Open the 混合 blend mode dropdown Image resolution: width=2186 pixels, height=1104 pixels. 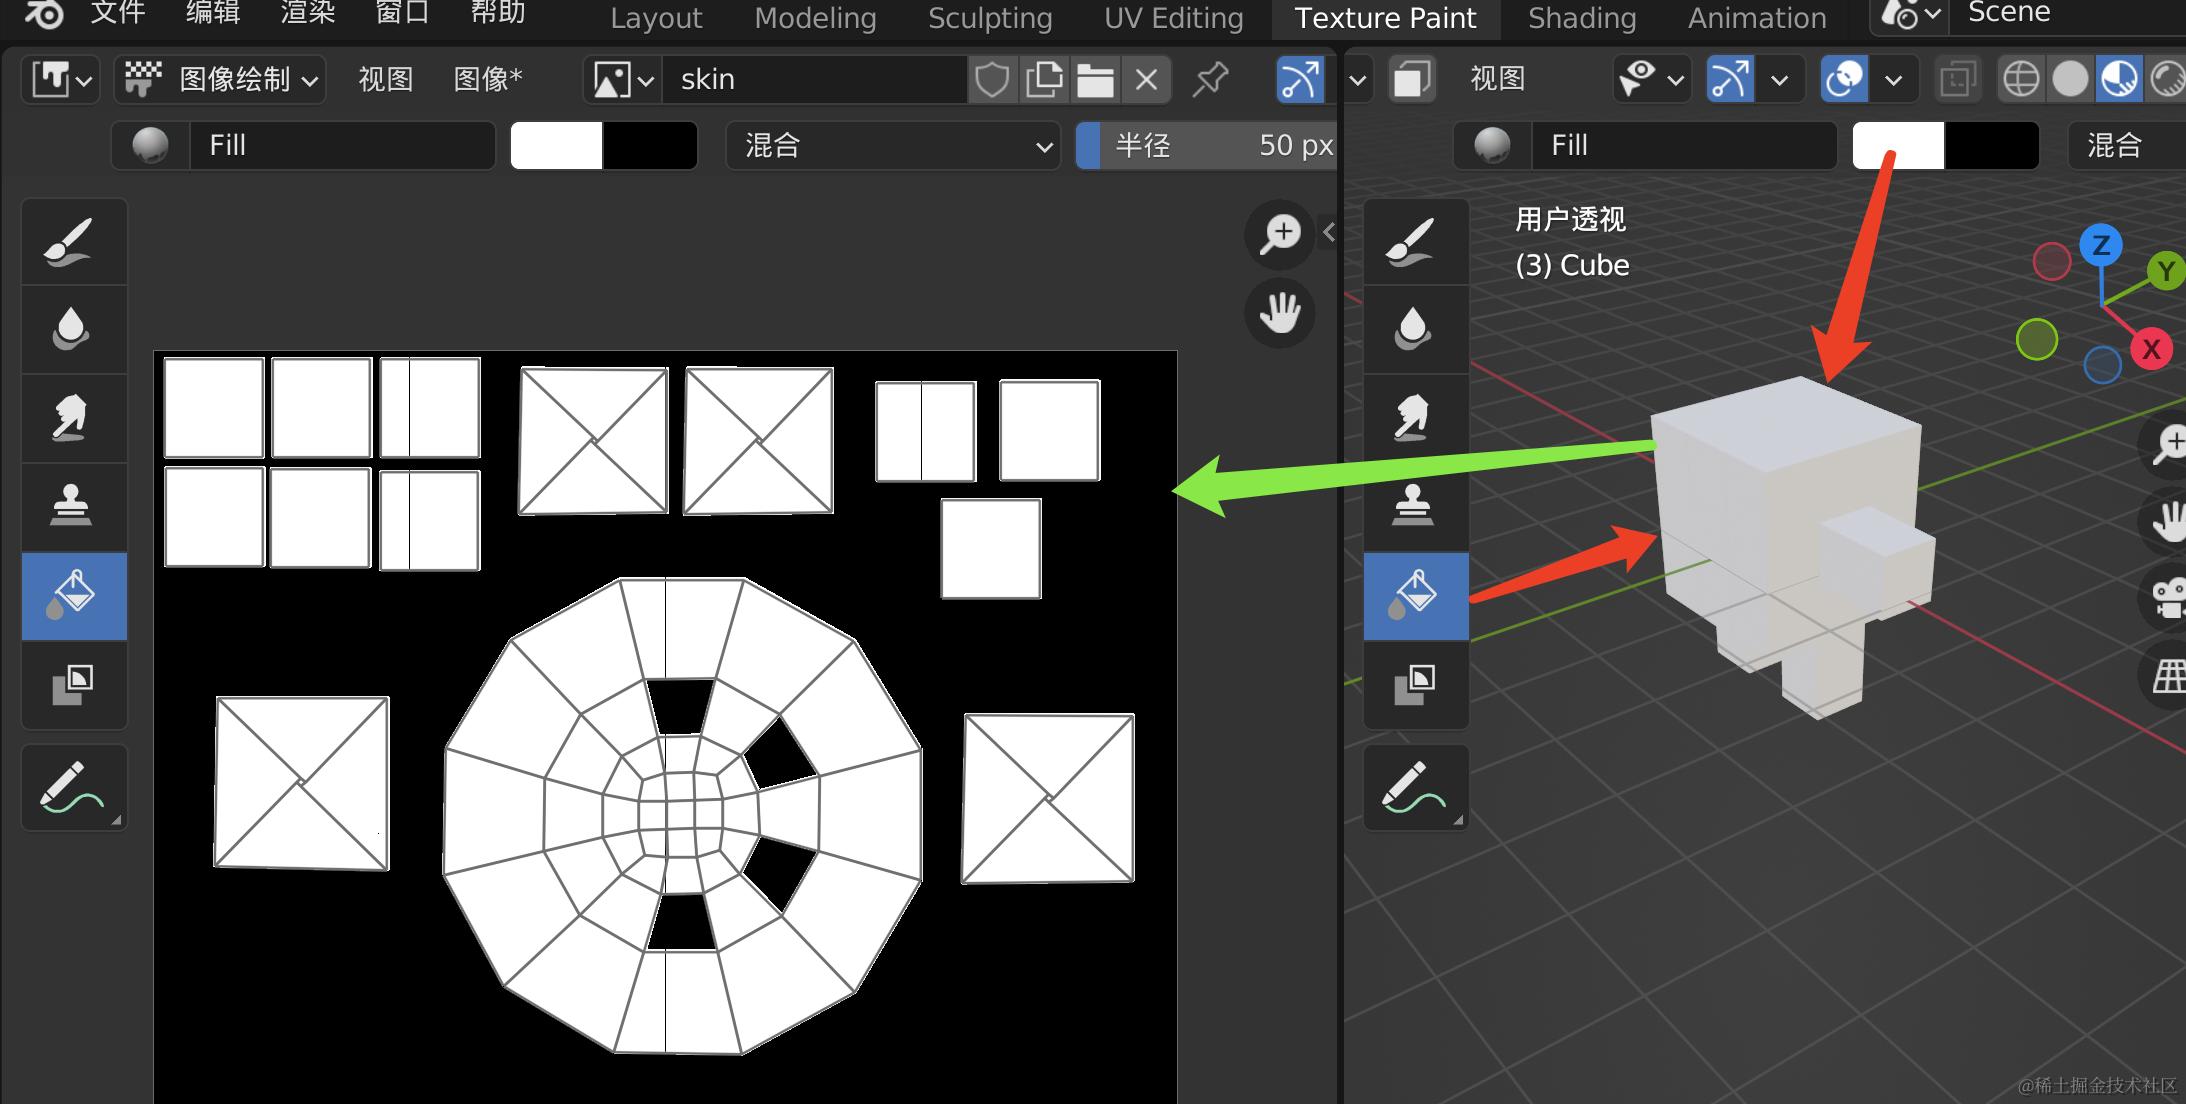pyautogui.click(x=892, y=146)
